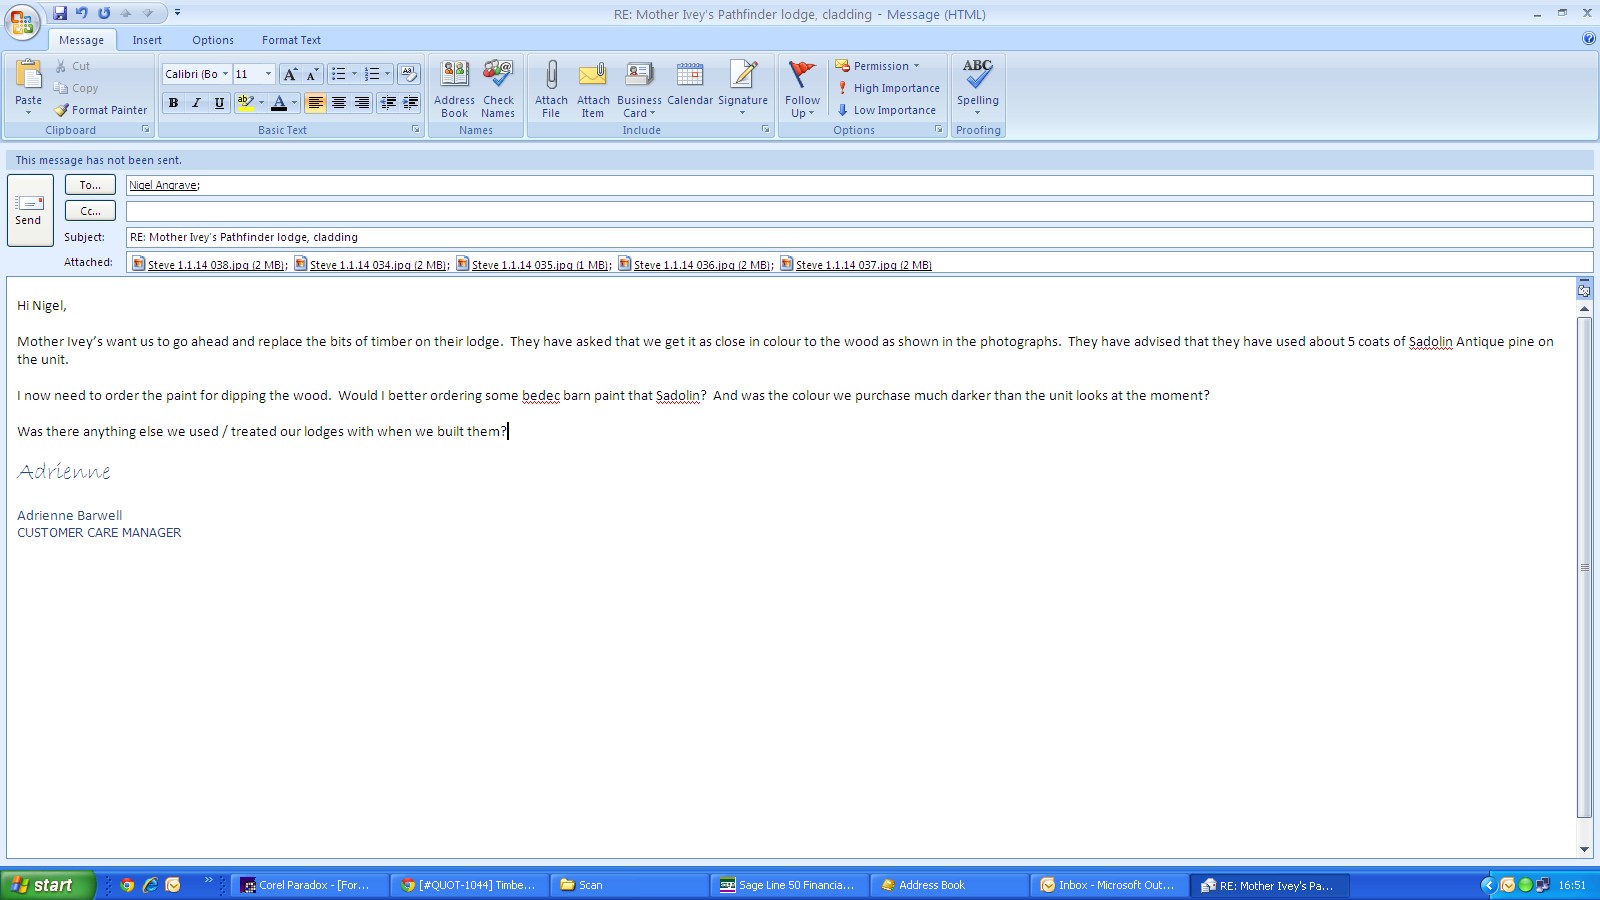
Task: Open the font name dropdown
Action: [x=225, y=74]
